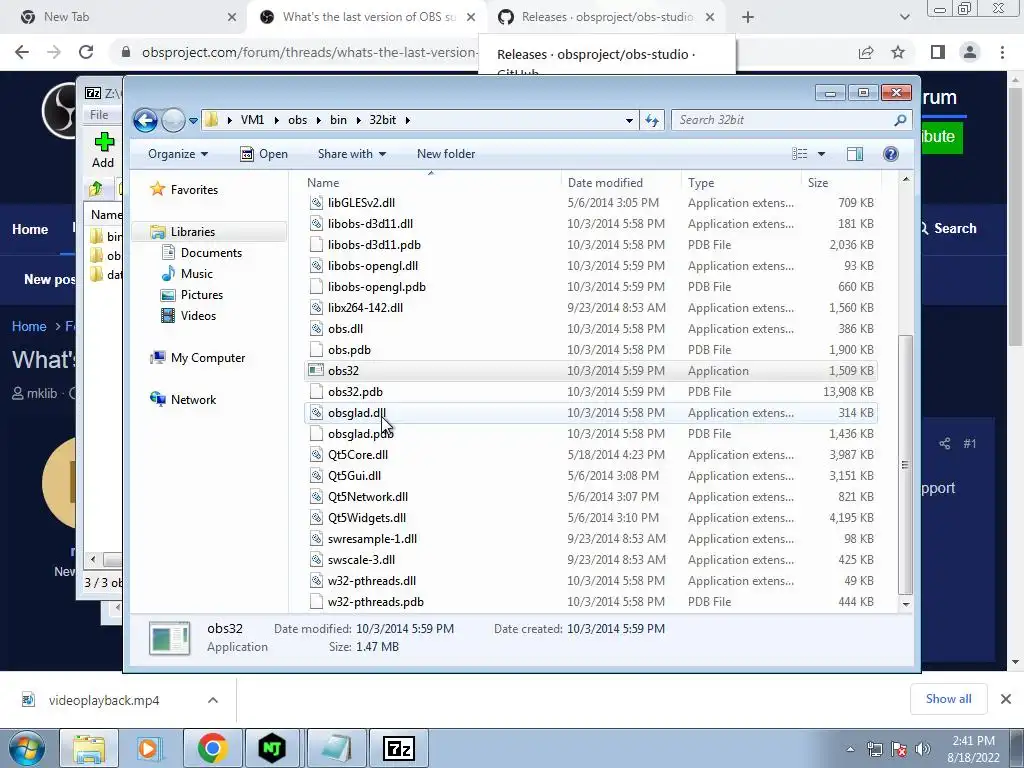Click Show all downloads
Screen dimensions: 1024x768
(x=948, y=699)
